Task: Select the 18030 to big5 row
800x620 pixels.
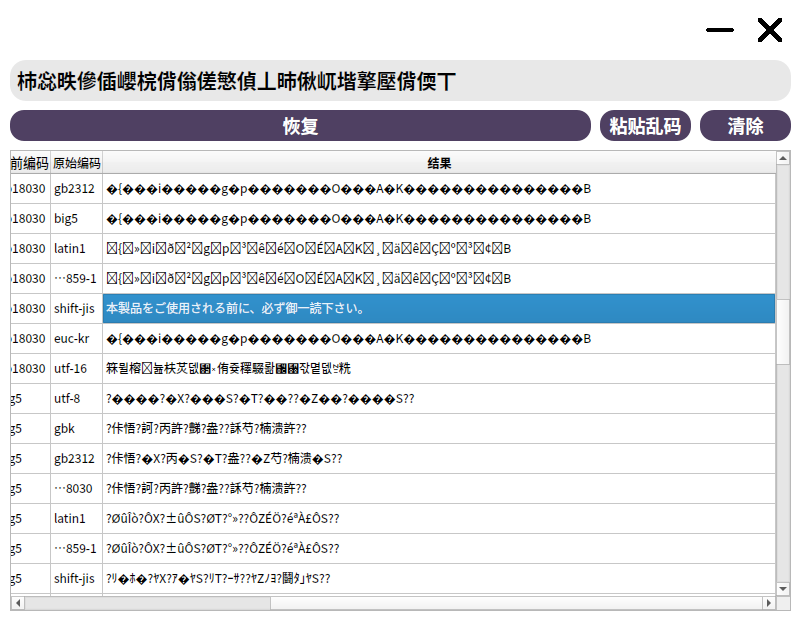Action: [393, 219]
